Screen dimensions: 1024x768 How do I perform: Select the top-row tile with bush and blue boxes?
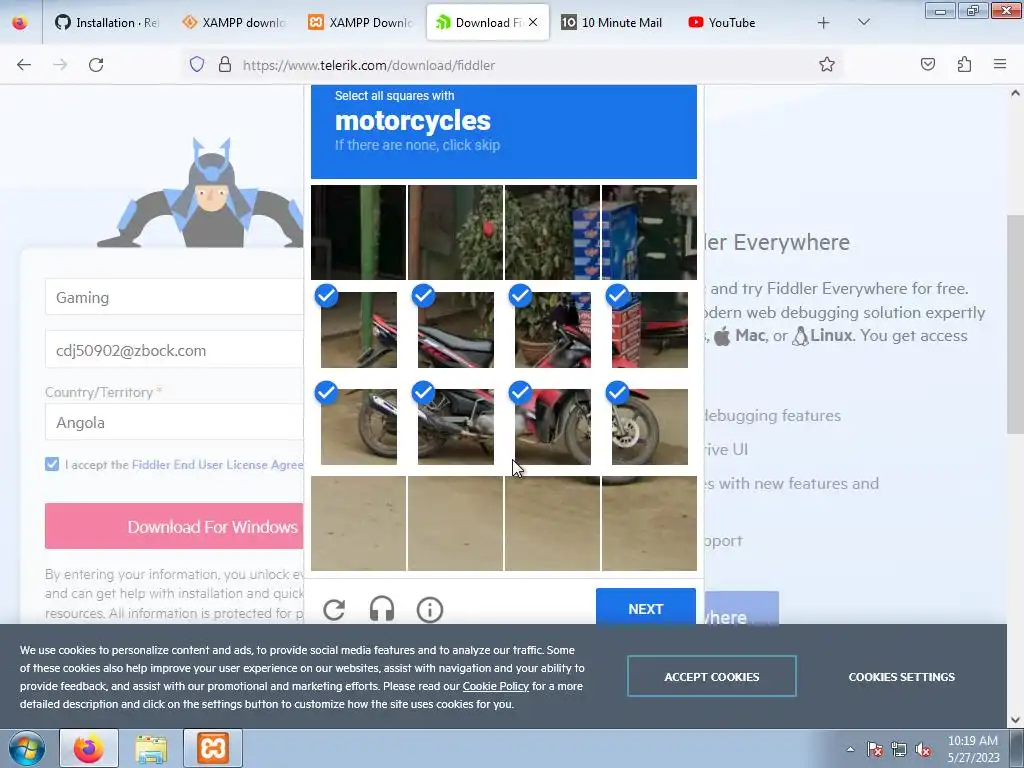pyautogui.click(x=552, y=232)
